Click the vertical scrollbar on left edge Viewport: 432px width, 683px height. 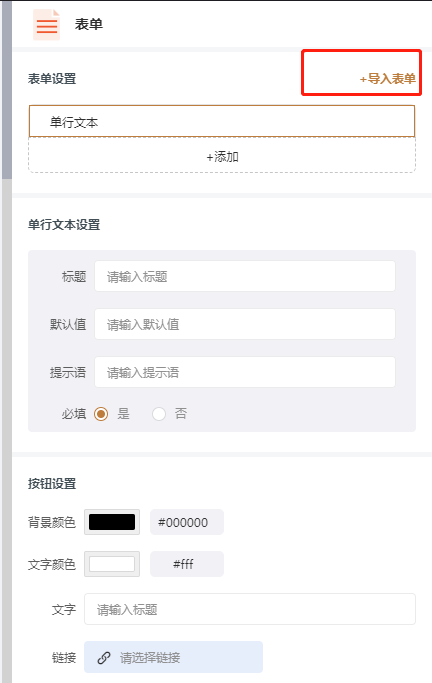pos(7,91)
